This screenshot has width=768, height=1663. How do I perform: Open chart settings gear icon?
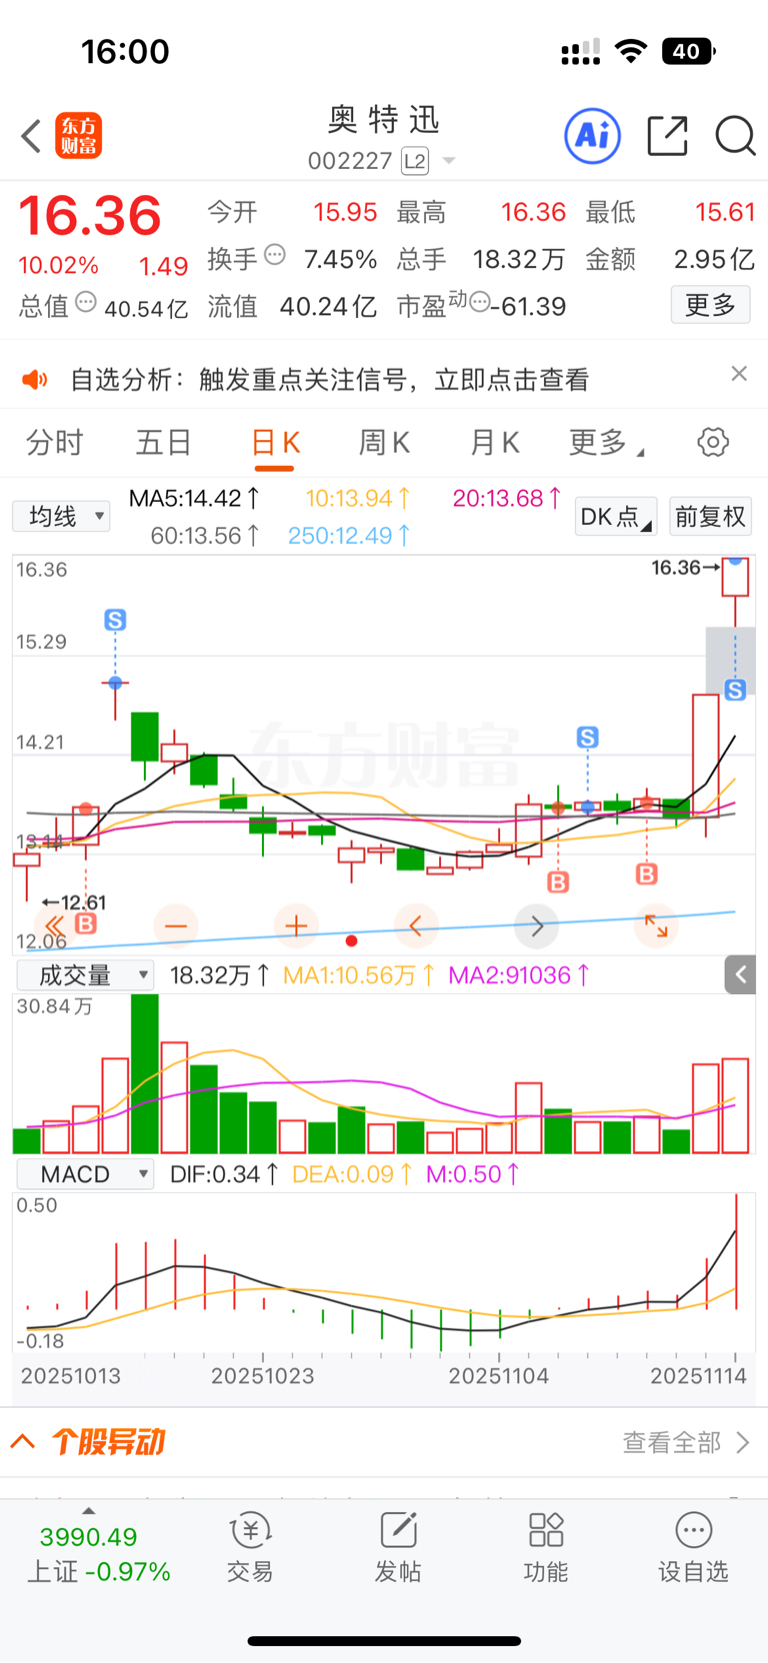[713, 442]
